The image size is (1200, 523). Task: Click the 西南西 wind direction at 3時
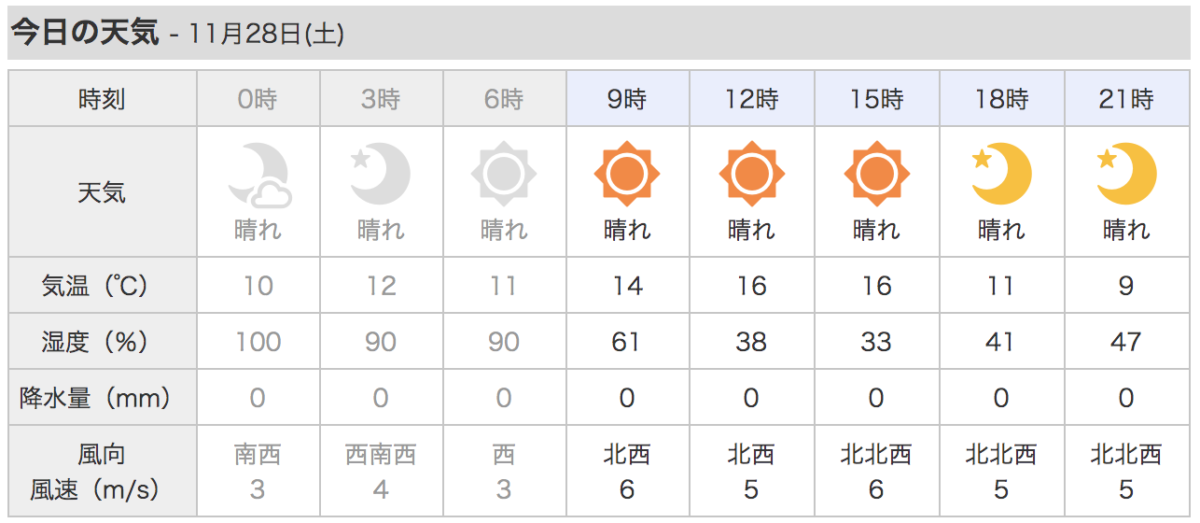click(x=380, y=455)
